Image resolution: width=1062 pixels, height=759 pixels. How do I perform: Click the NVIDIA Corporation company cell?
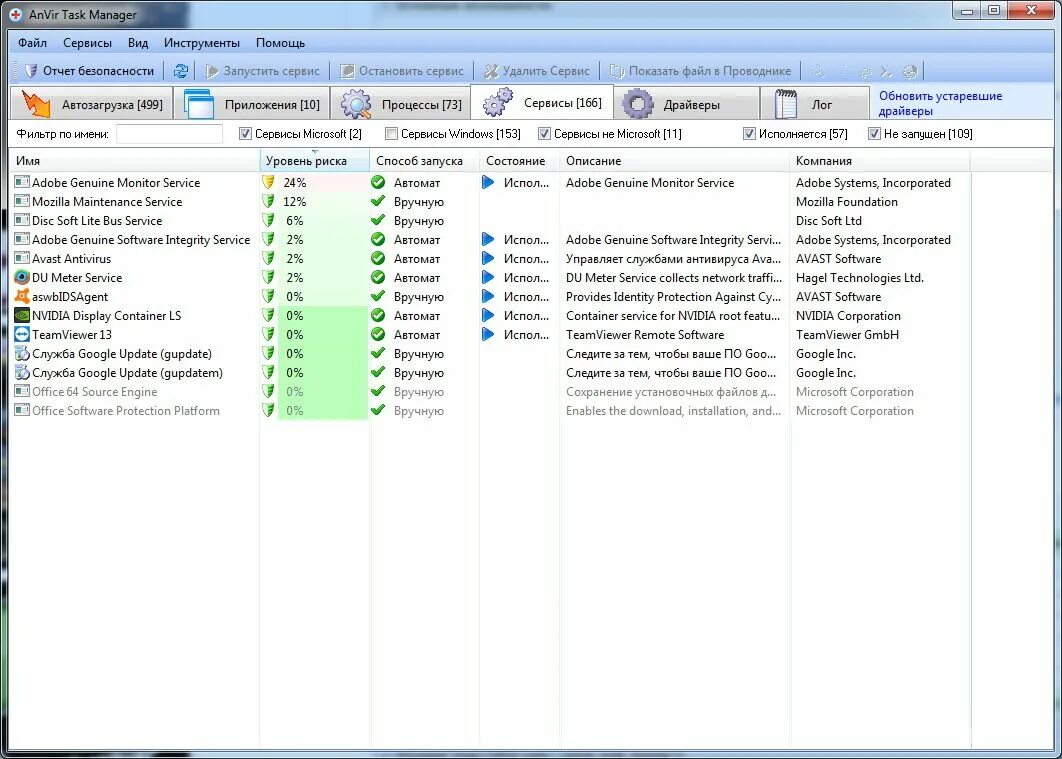[x=848, y=316]
